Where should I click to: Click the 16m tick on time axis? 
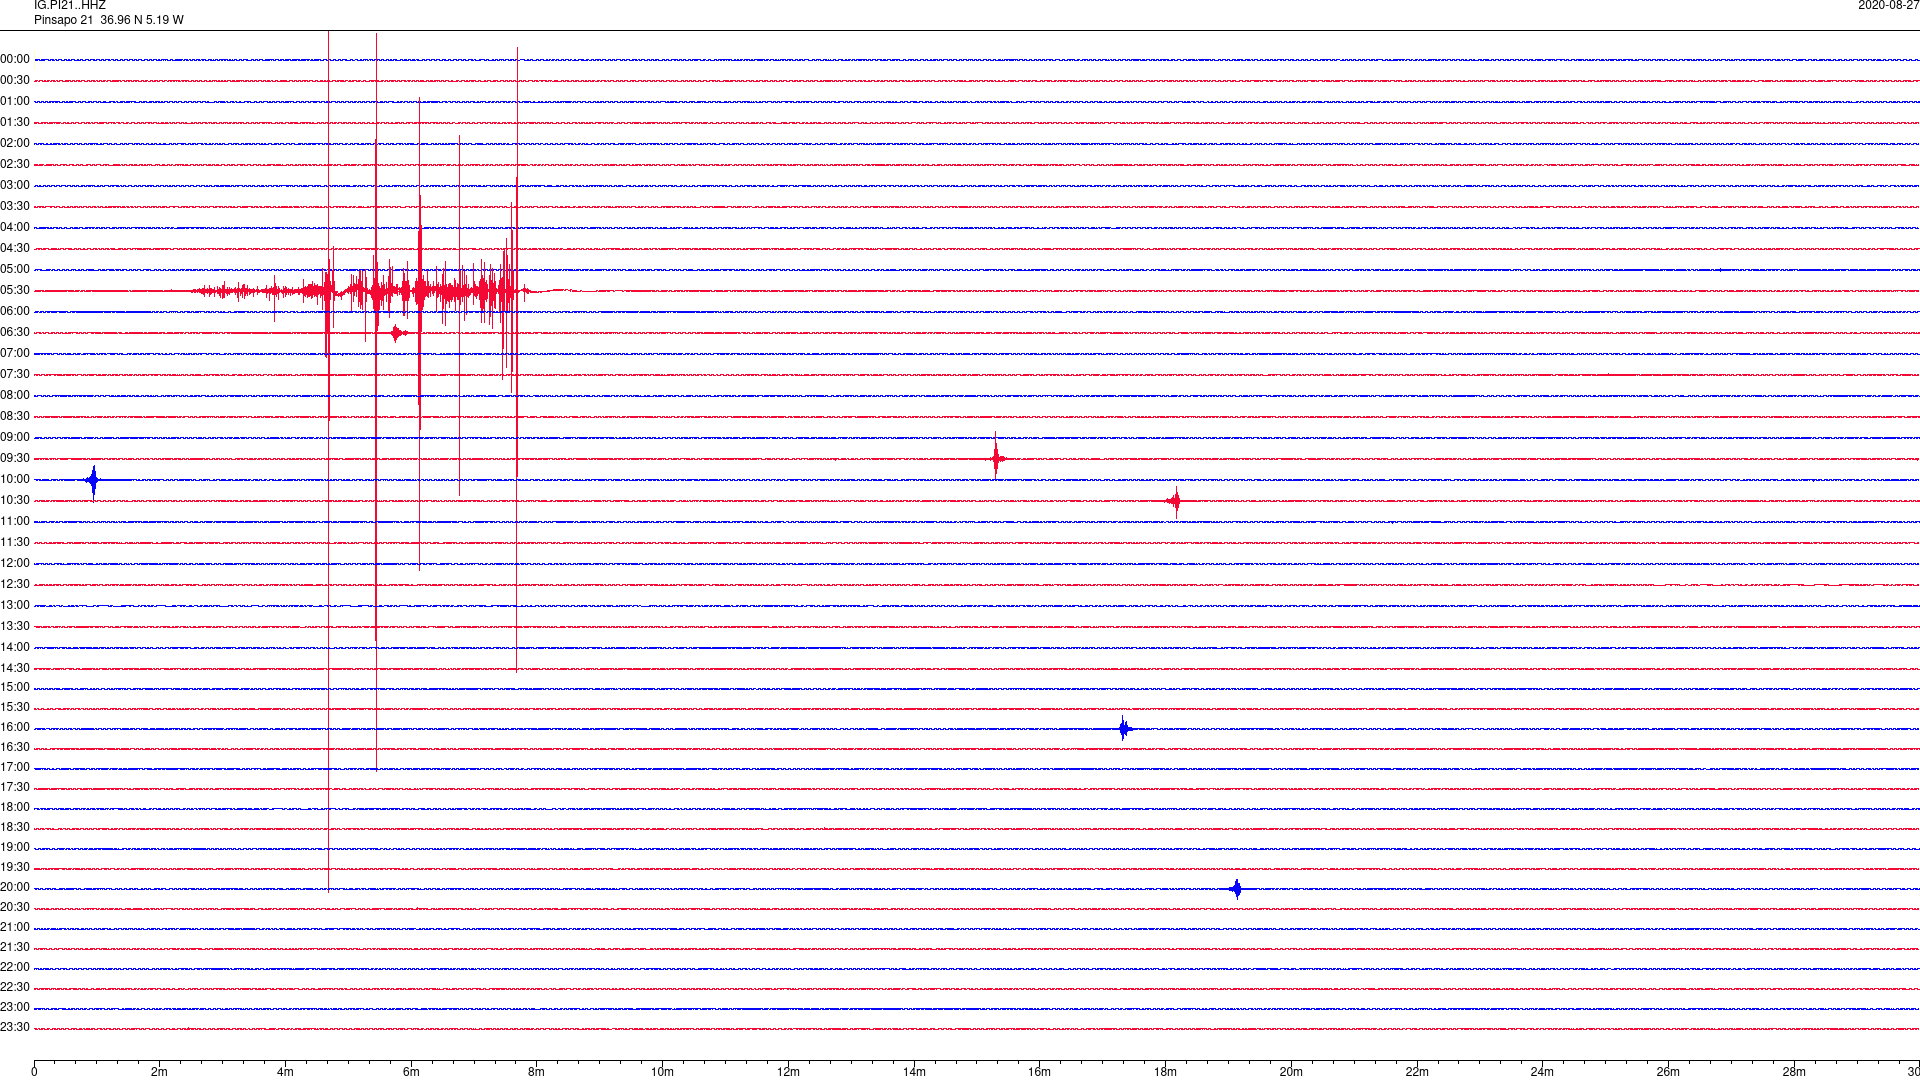(1040, 1072)
